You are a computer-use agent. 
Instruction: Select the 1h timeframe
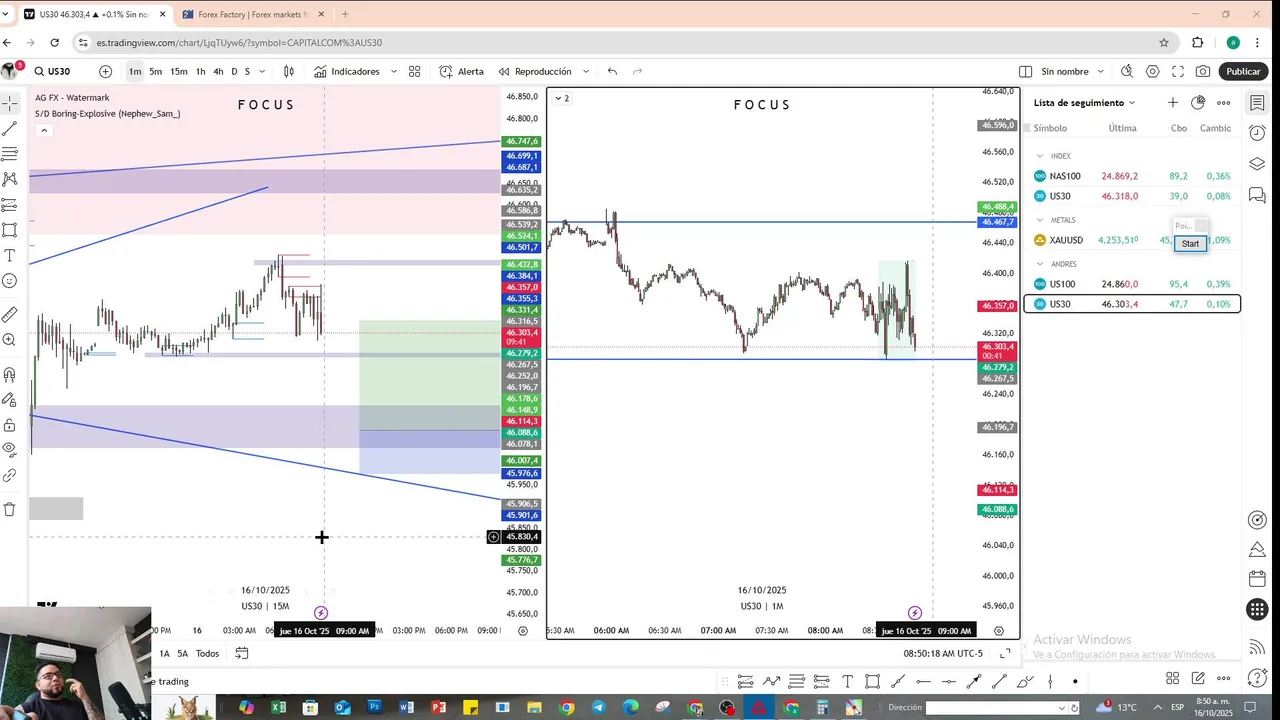click(x=201, y=71)
